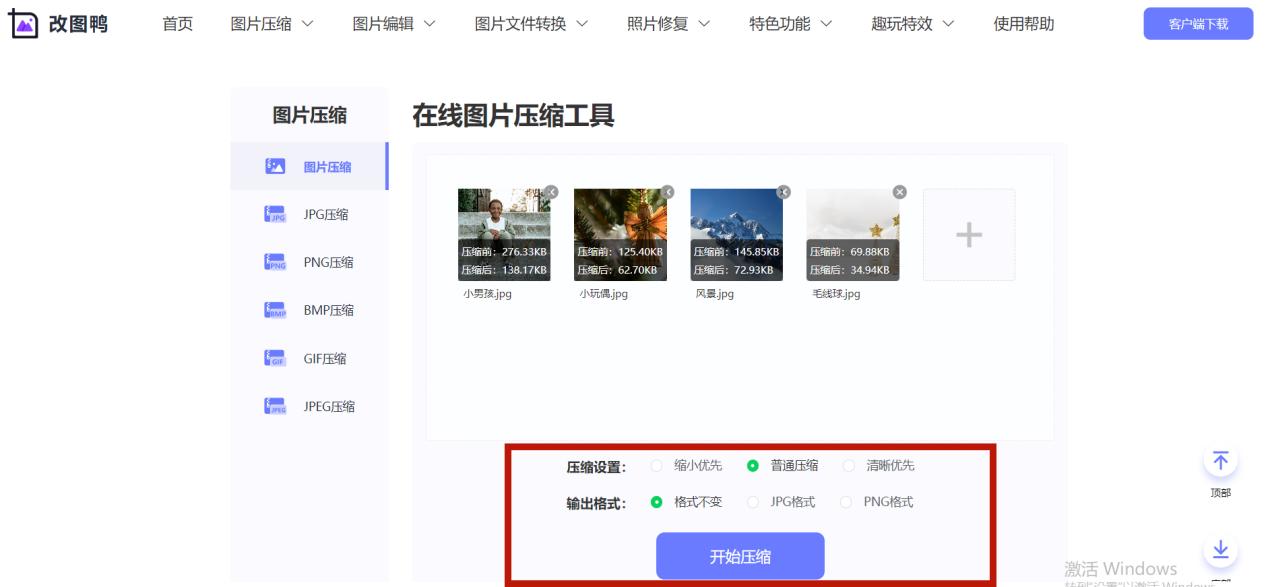Select the 缩小优先 compression setting

(655, 465)
